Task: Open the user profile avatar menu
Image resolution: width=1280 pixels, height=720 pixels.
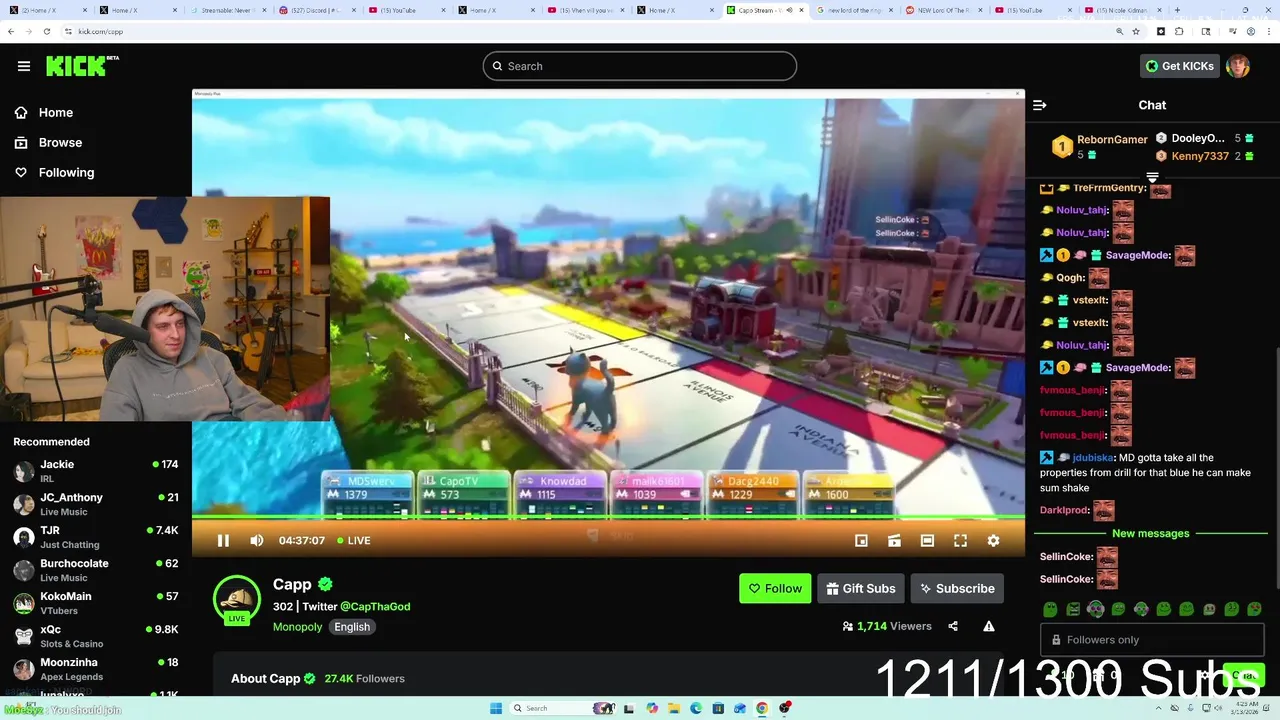Action: click(x=1238, y=66)
